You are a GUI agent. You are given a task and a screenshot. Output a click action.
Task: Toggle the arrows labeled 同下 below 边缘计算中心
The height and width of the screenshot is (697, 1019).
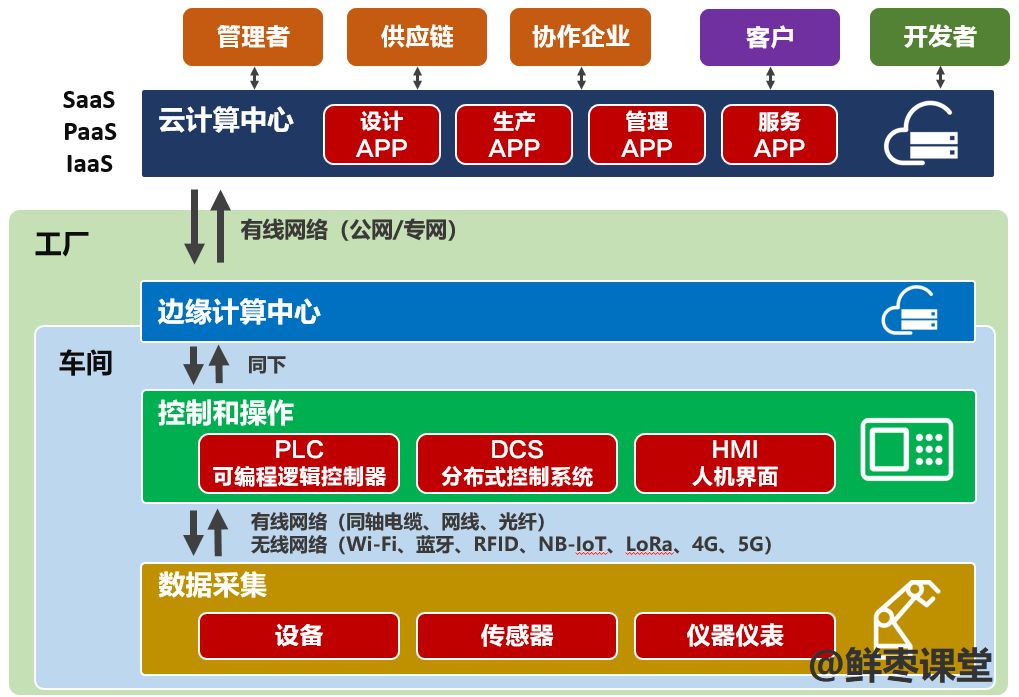204,364
